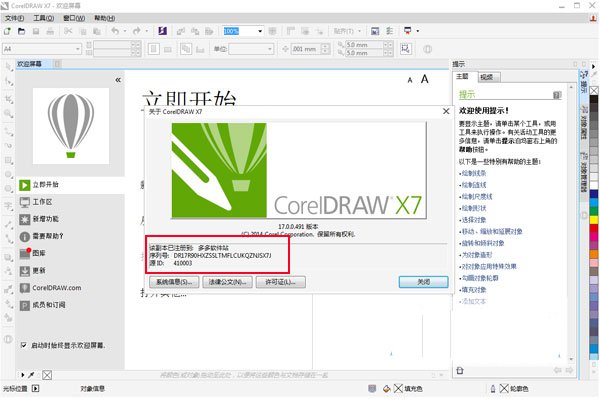Click the Fill color bucket icon in status bar
Viewport: 600px width, 399px height.
[386, 389]
